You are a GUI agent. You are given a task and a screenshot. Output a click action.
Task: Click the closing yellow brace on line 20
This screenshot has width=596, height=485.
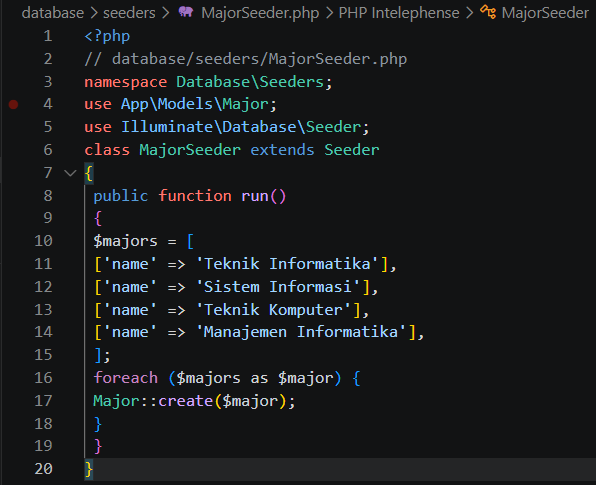point(89,469)
